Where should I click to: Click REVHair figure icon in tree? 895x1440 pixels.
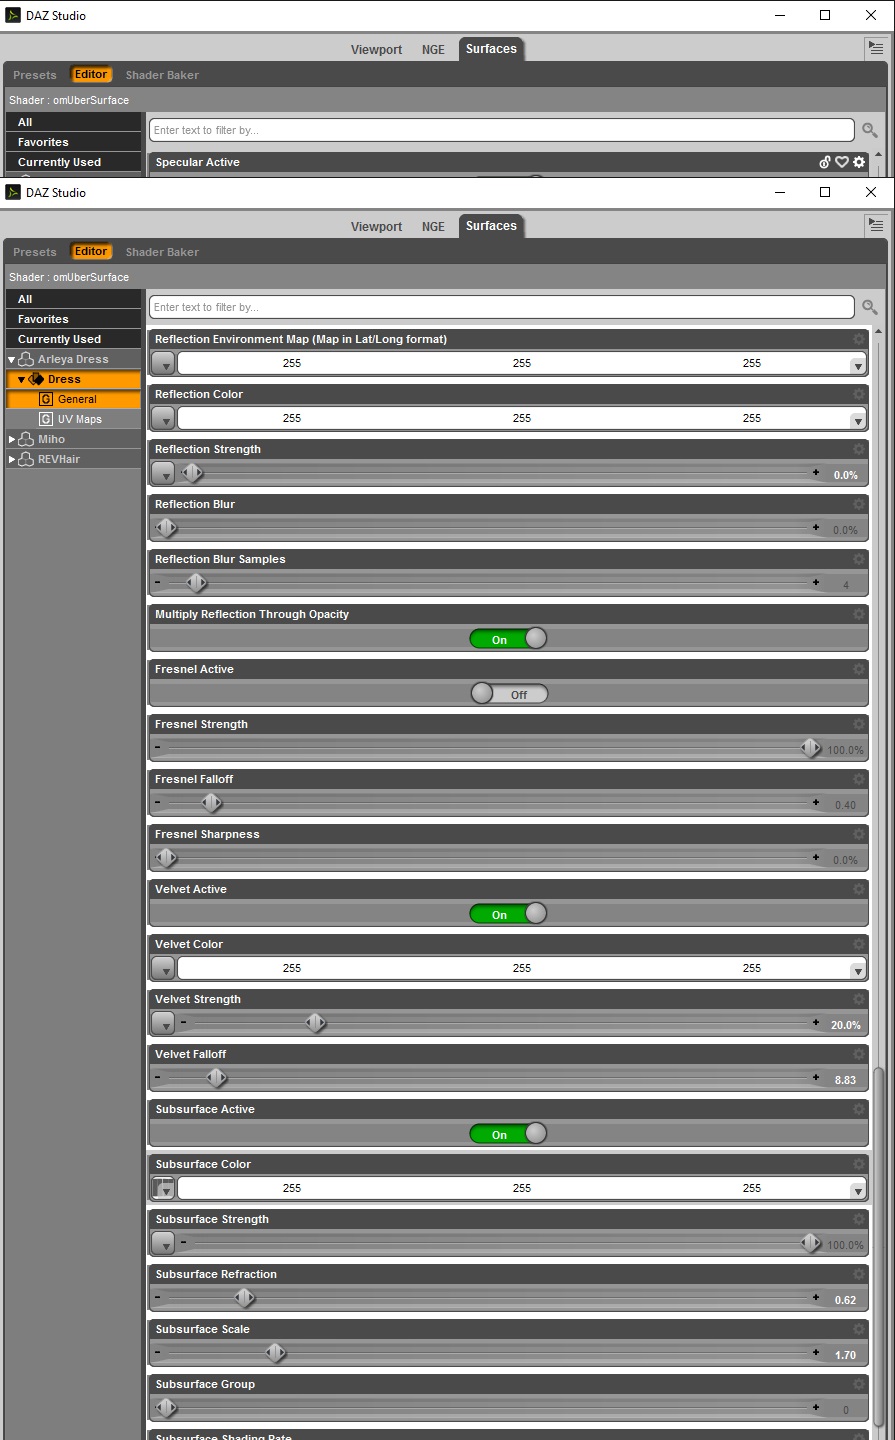coord(27,459)
